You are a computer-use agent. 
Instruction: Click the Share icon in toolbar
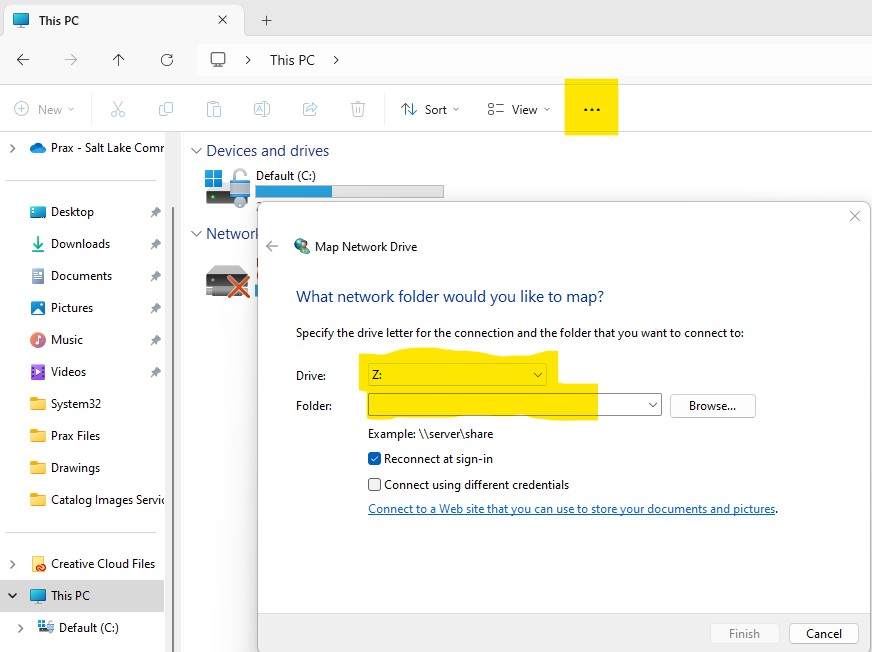[x=310, y=109]
